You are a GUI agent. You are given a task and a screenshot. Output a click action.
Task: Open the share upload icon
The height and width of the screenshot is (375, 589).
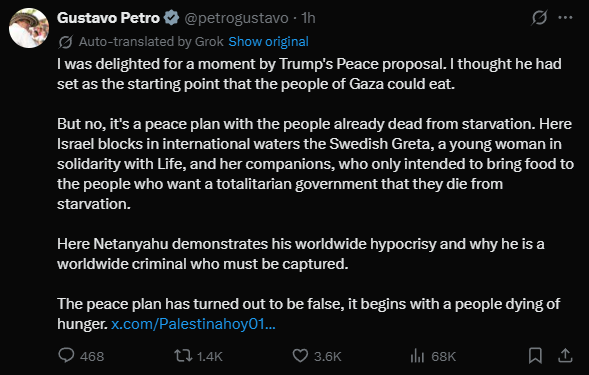tap(565, 355)
